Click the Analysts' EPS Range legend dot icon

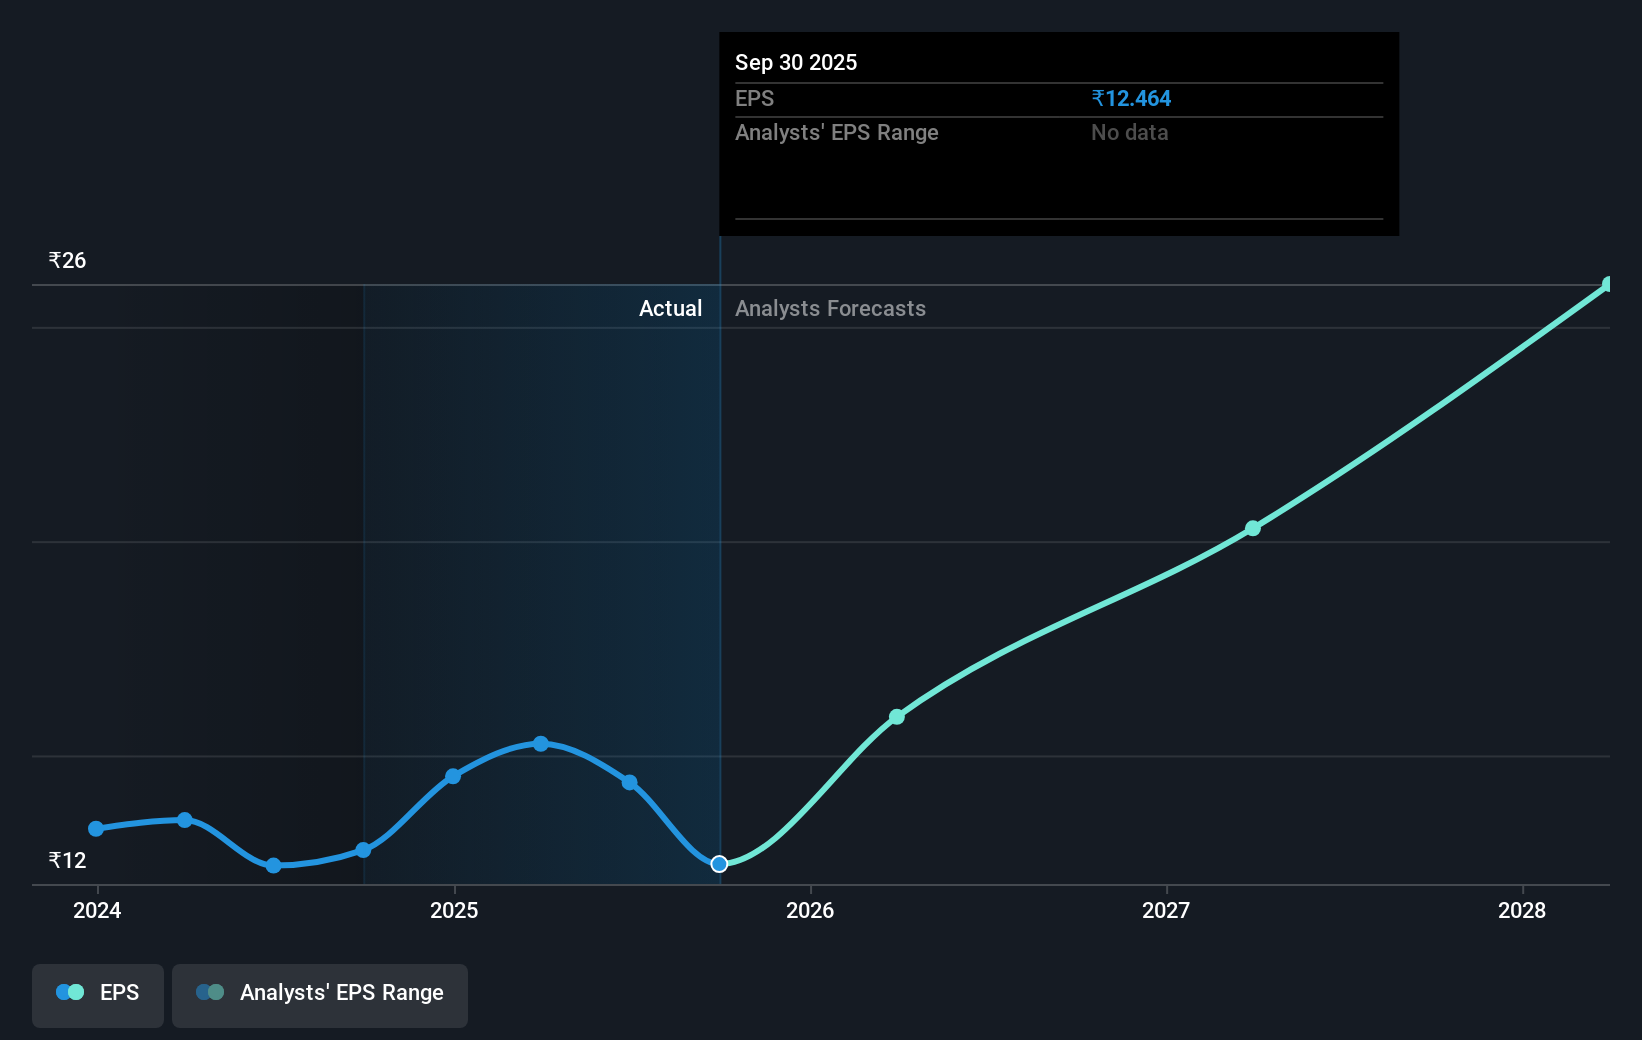click(208, 992)
